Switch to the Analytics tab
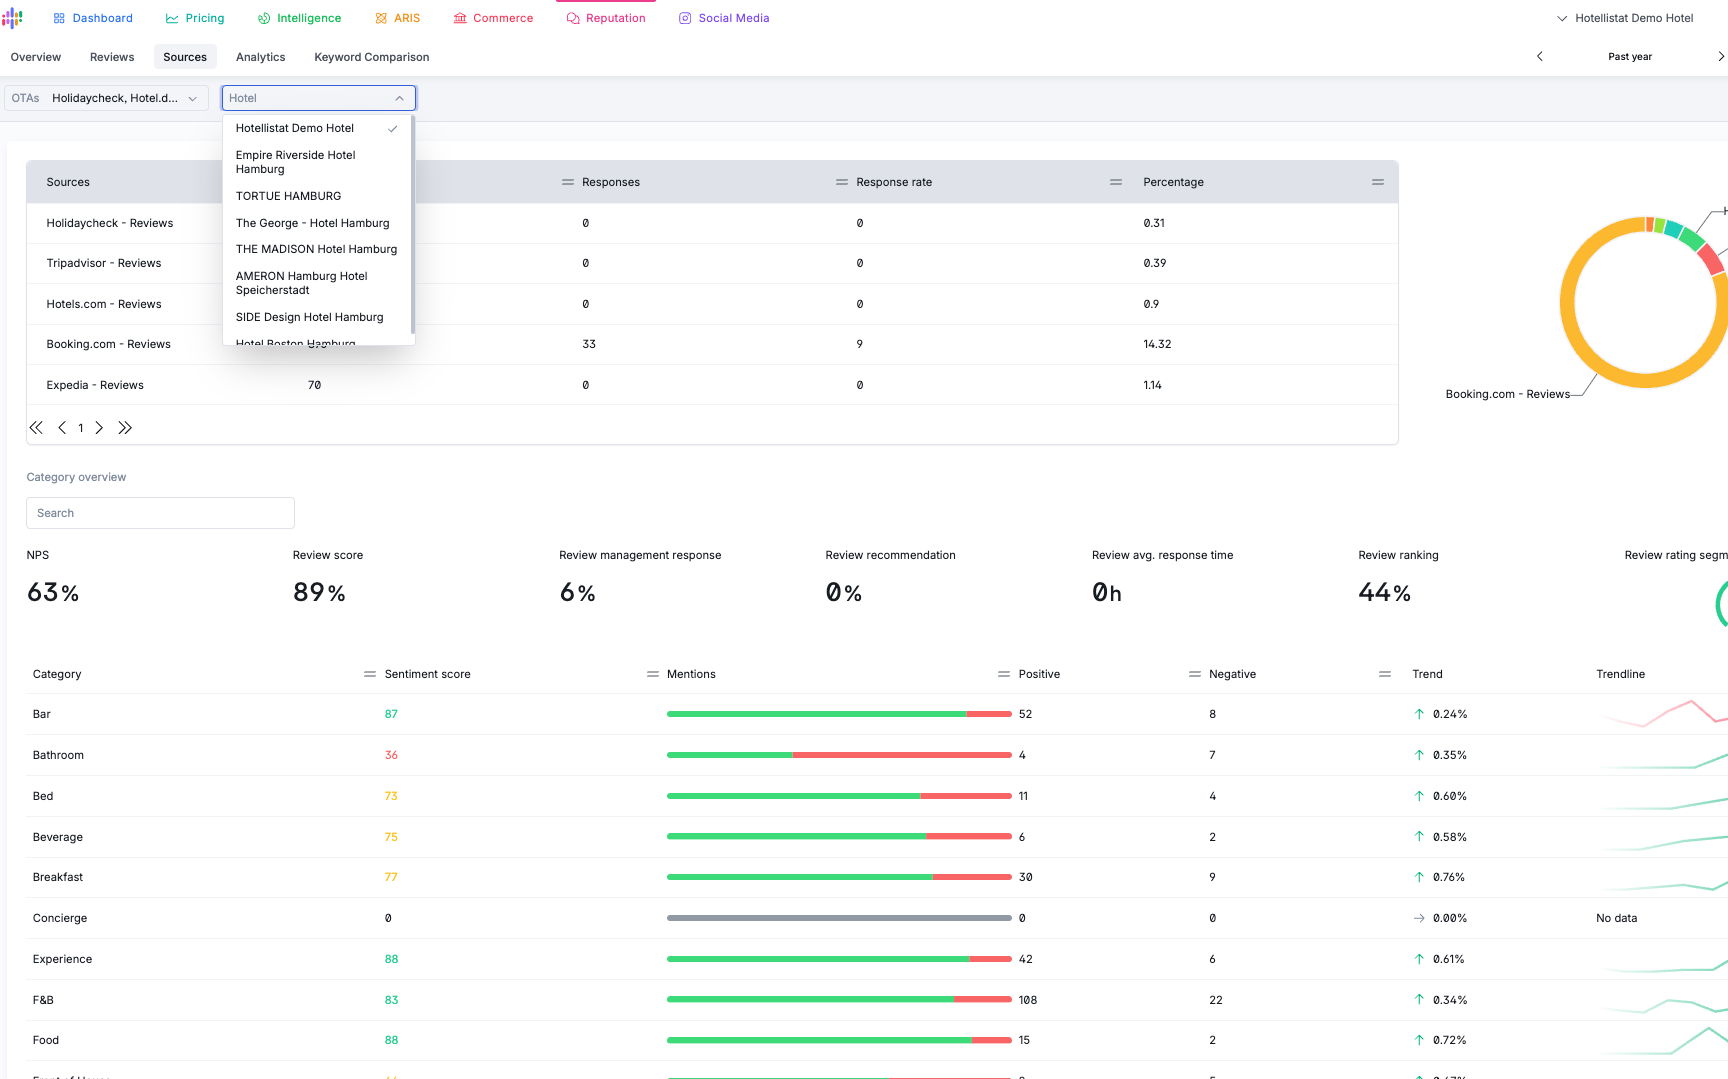This screenshot has width=1728, height=1079. click(260, 57)
